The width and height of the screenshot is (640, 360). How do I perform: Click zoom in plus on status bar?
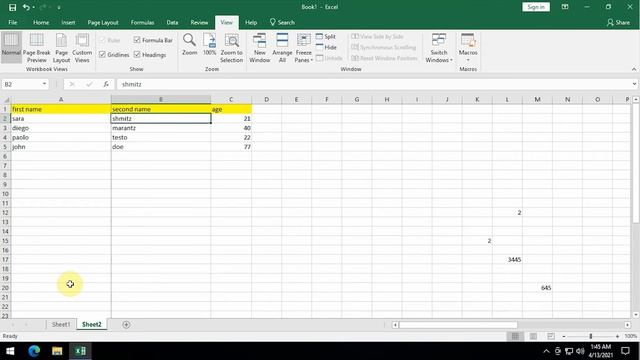point(617,336)
